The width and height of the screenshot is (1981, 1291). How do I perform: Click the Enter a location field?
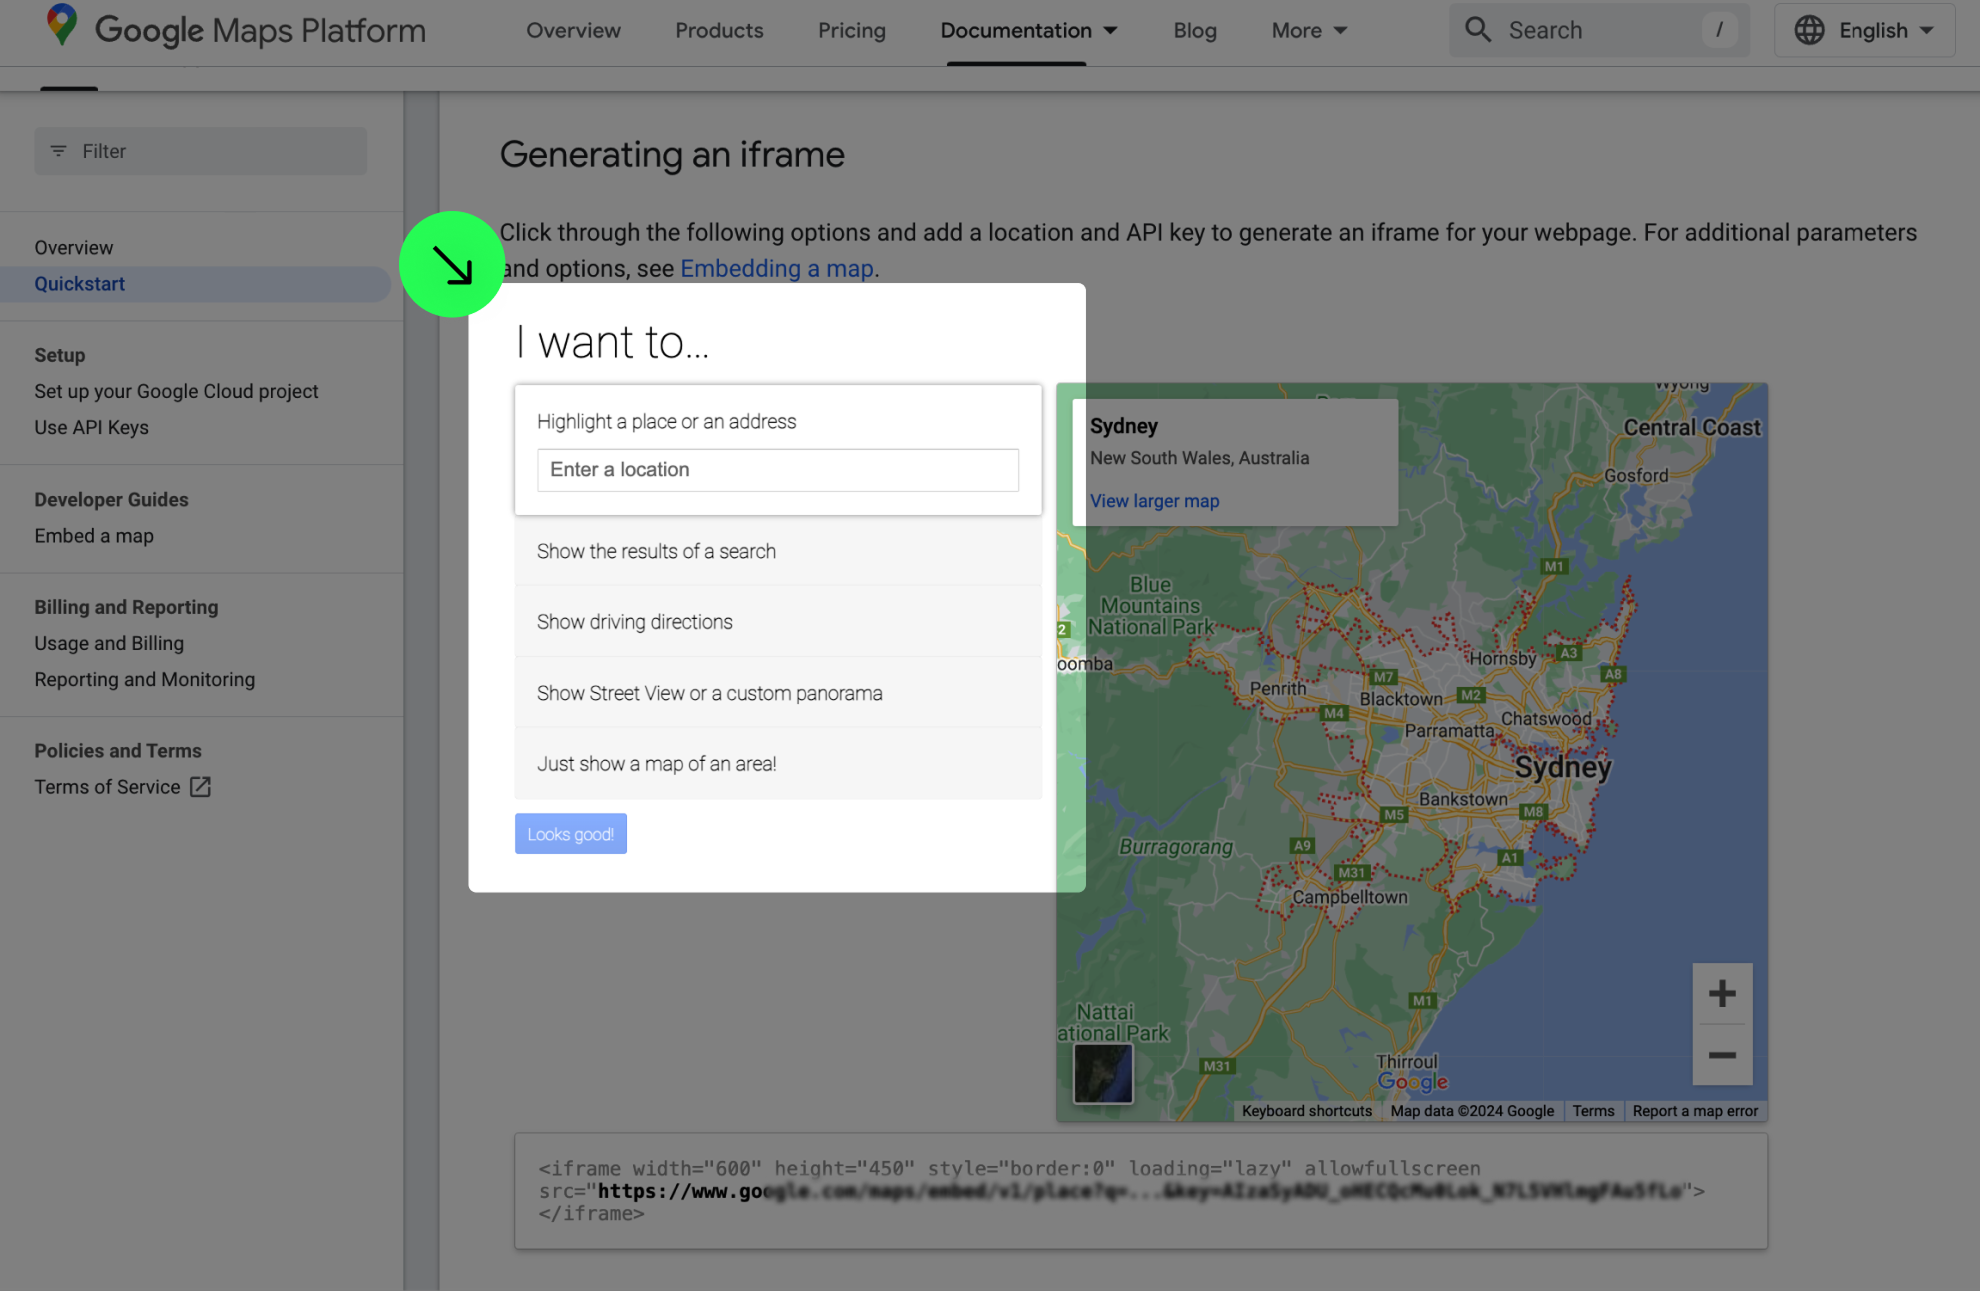click(777, 470)
